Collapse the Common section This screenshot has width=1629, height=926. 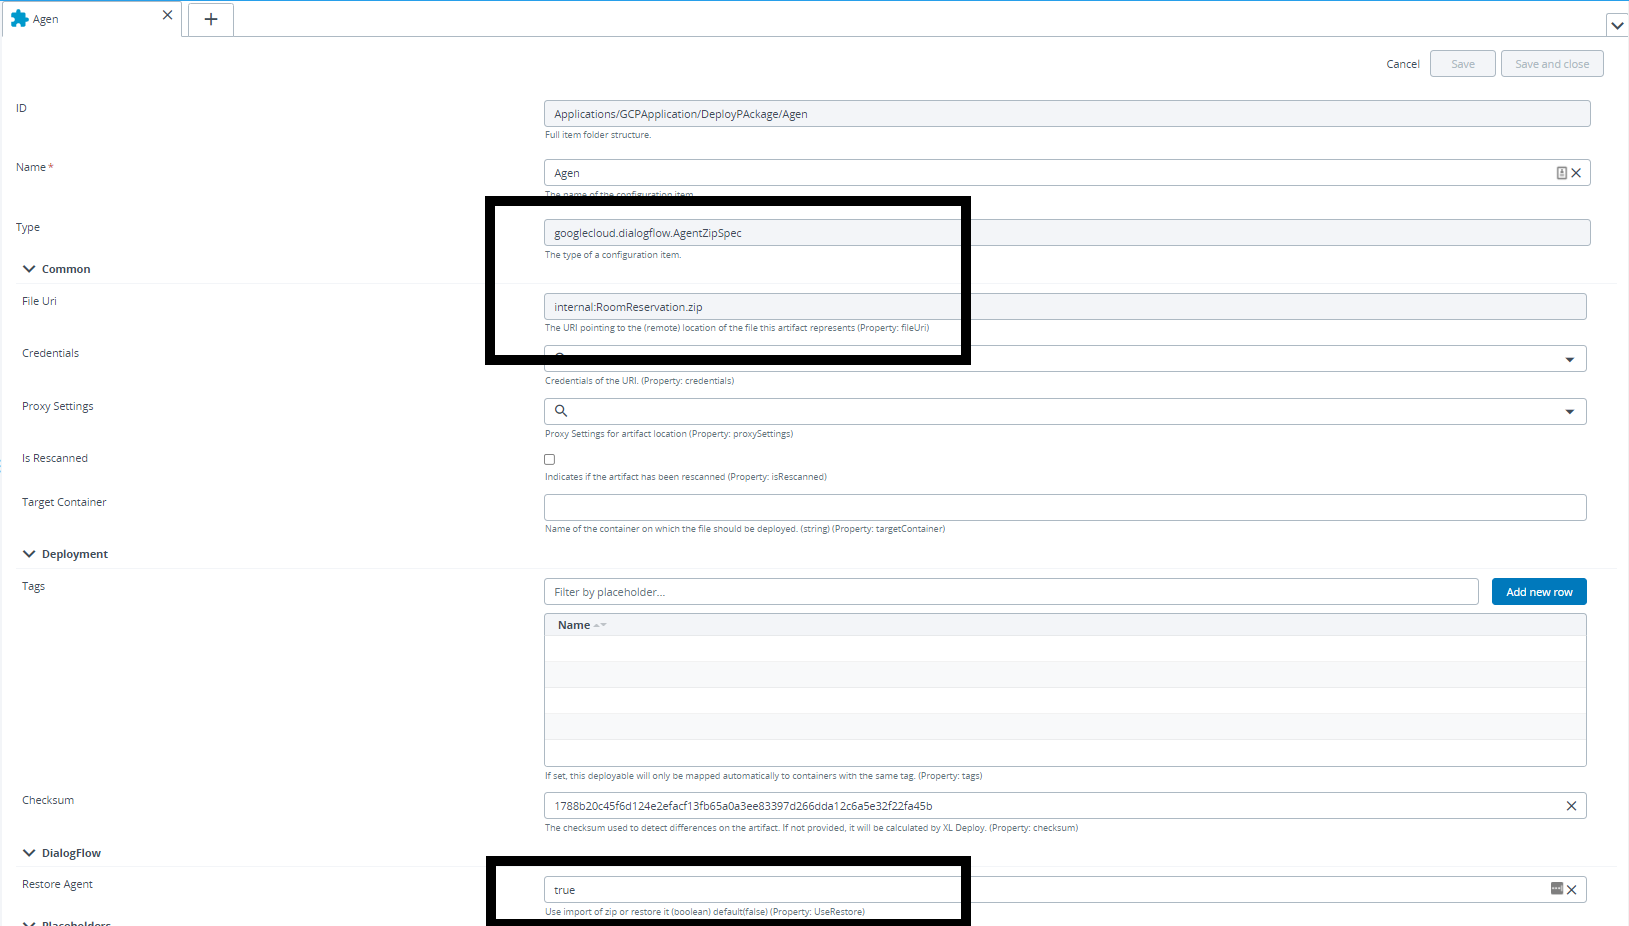click(x=29, y=269)
